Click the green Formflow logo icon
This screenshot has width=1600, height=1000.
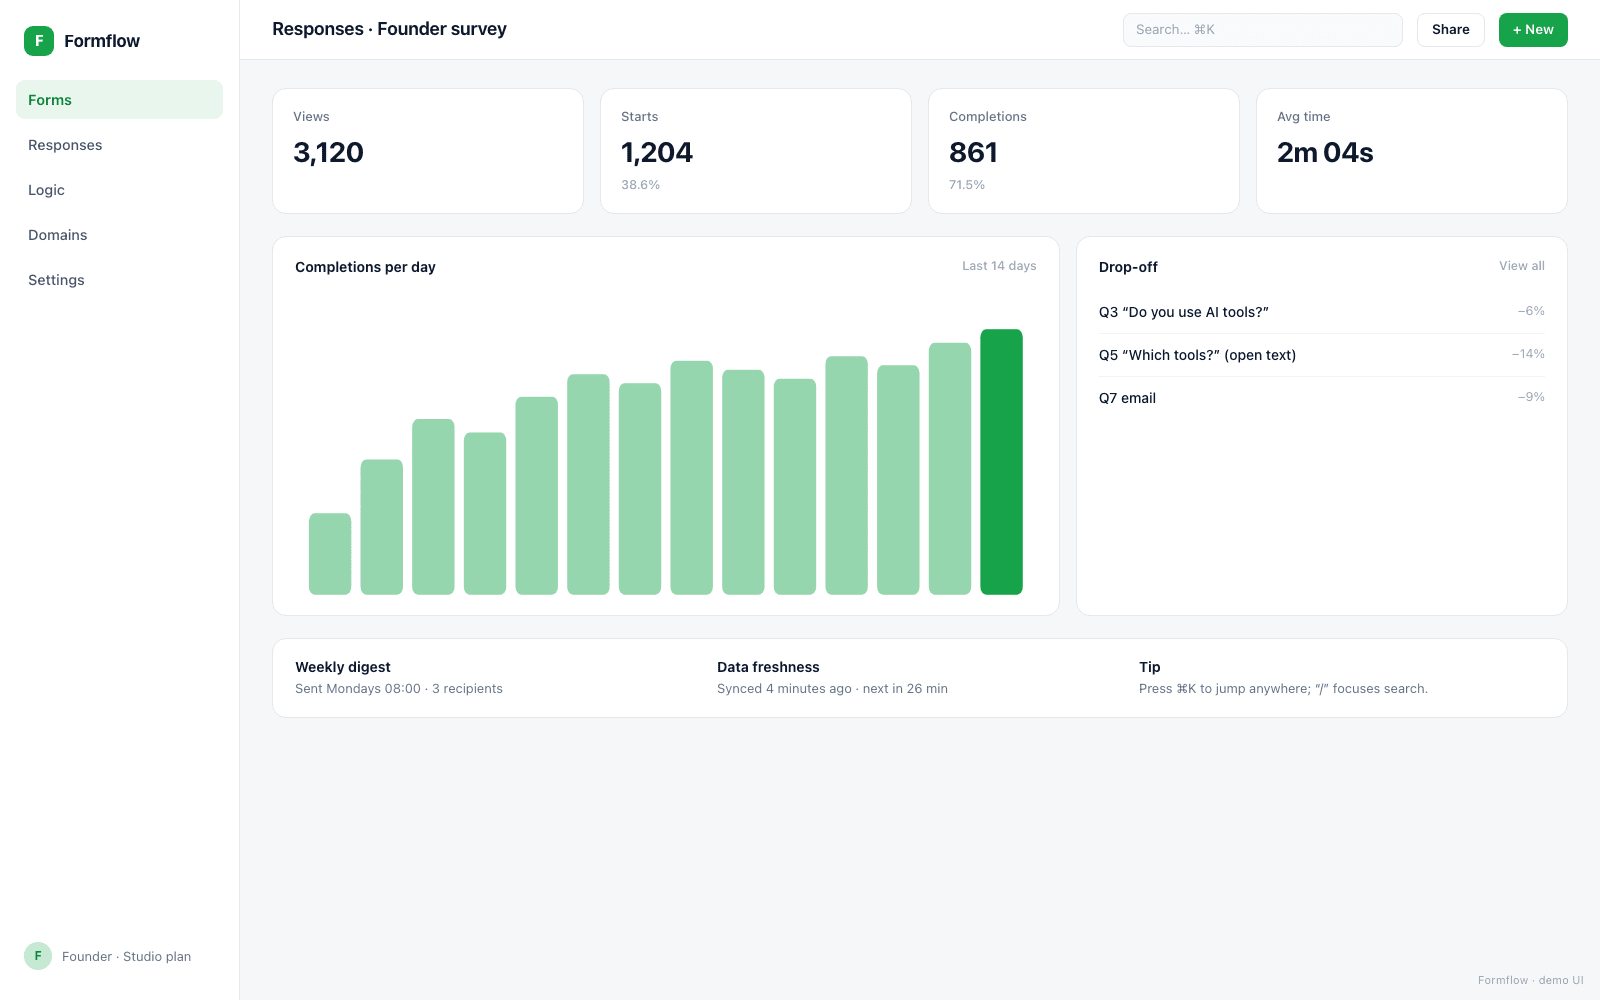pos(39,41)
